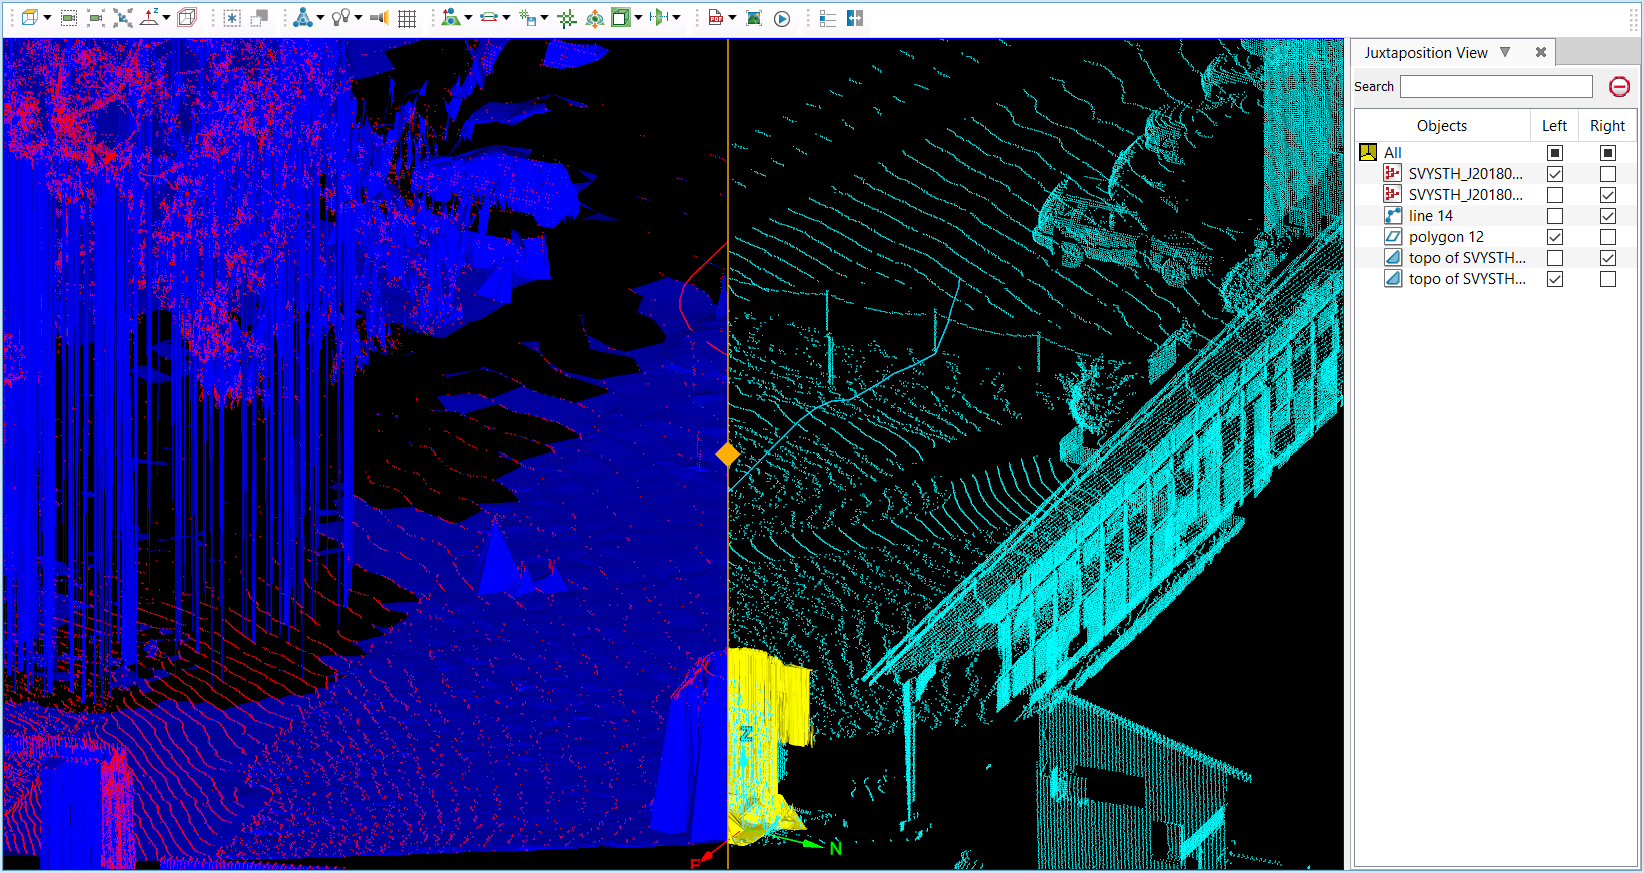The height and width of the screenshot is (873, 1644).
Task: Click the orange diamond split view handle
Action: coord(728,455)
